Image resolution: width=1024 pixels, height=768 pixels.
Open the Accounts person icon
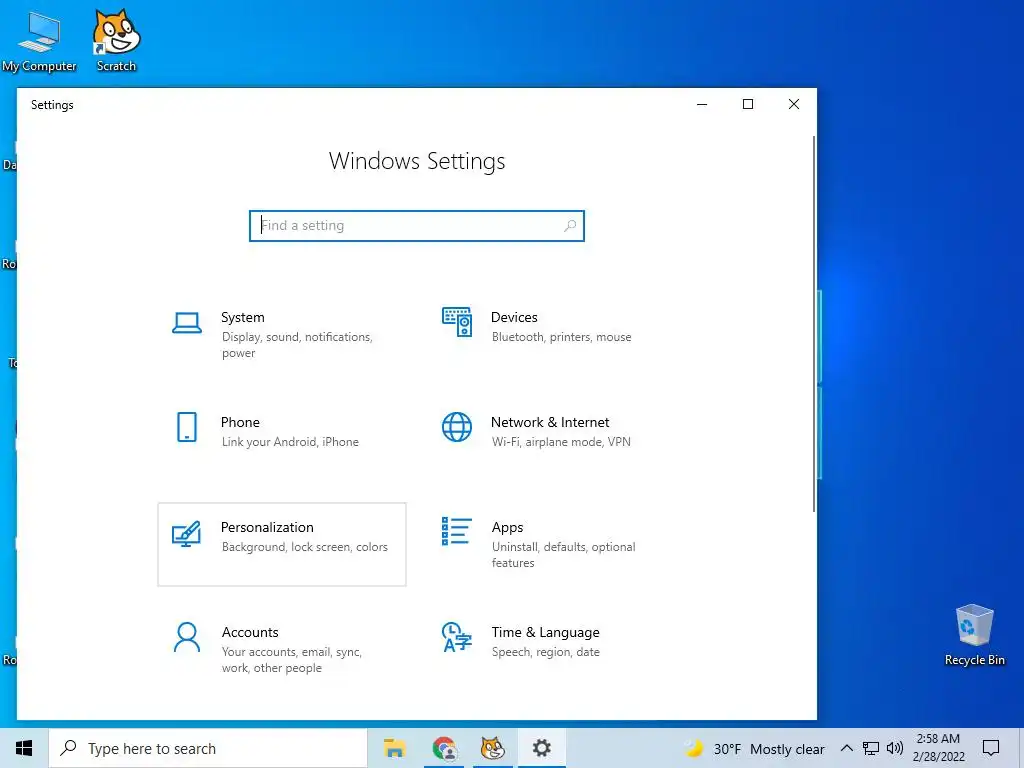point(187,637)
